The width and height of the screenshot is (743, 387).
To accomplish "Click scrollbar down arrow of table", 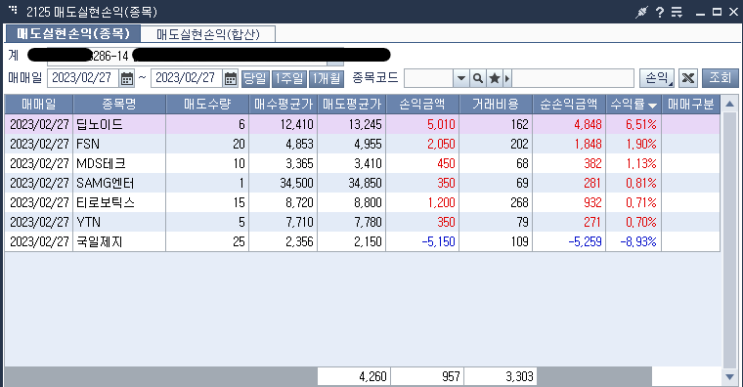I will [x=730, y=377].
